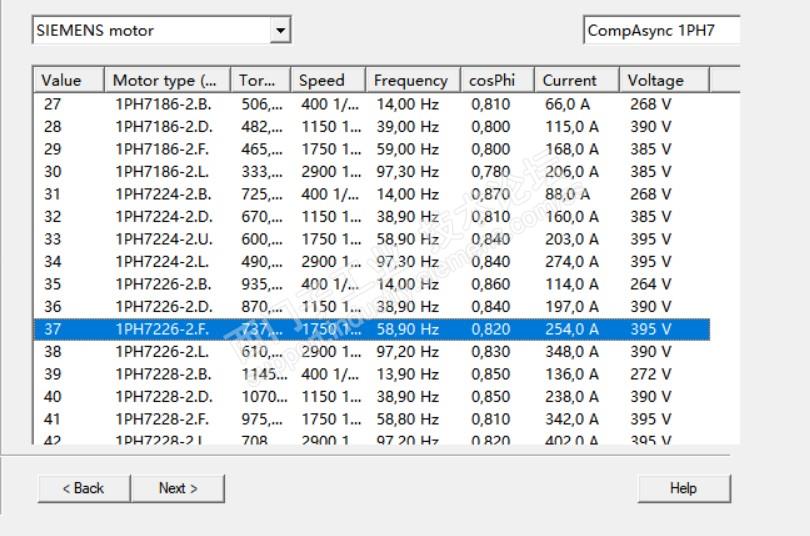Select motor 1PH7186-2.L. row
This screenshot has width=810, height=536.
[372, 171]
